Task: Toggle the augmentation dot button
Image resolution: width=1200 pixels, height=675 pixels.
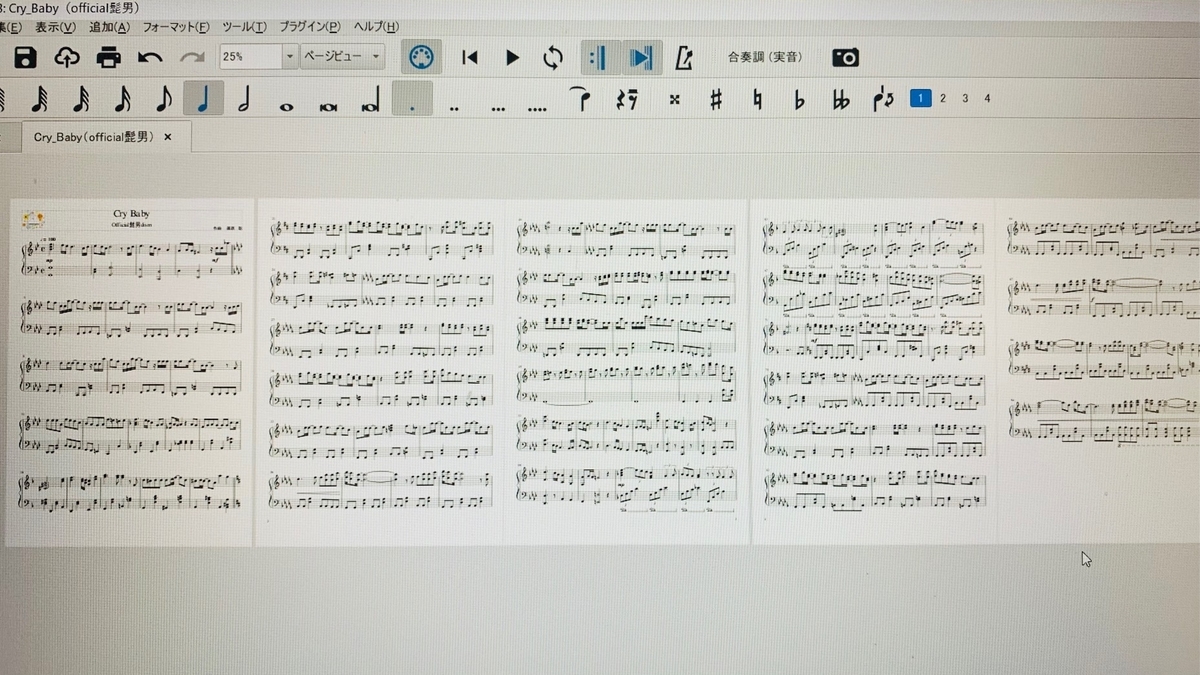Action: point(412,99)
